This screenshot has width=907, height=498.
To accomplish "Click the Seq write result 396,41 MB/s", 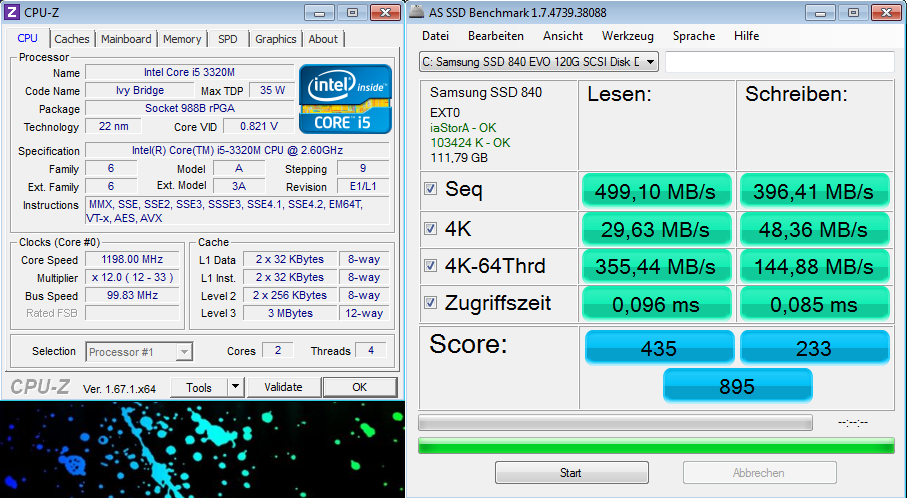I will pyautogui.click(x=814, y=191).
